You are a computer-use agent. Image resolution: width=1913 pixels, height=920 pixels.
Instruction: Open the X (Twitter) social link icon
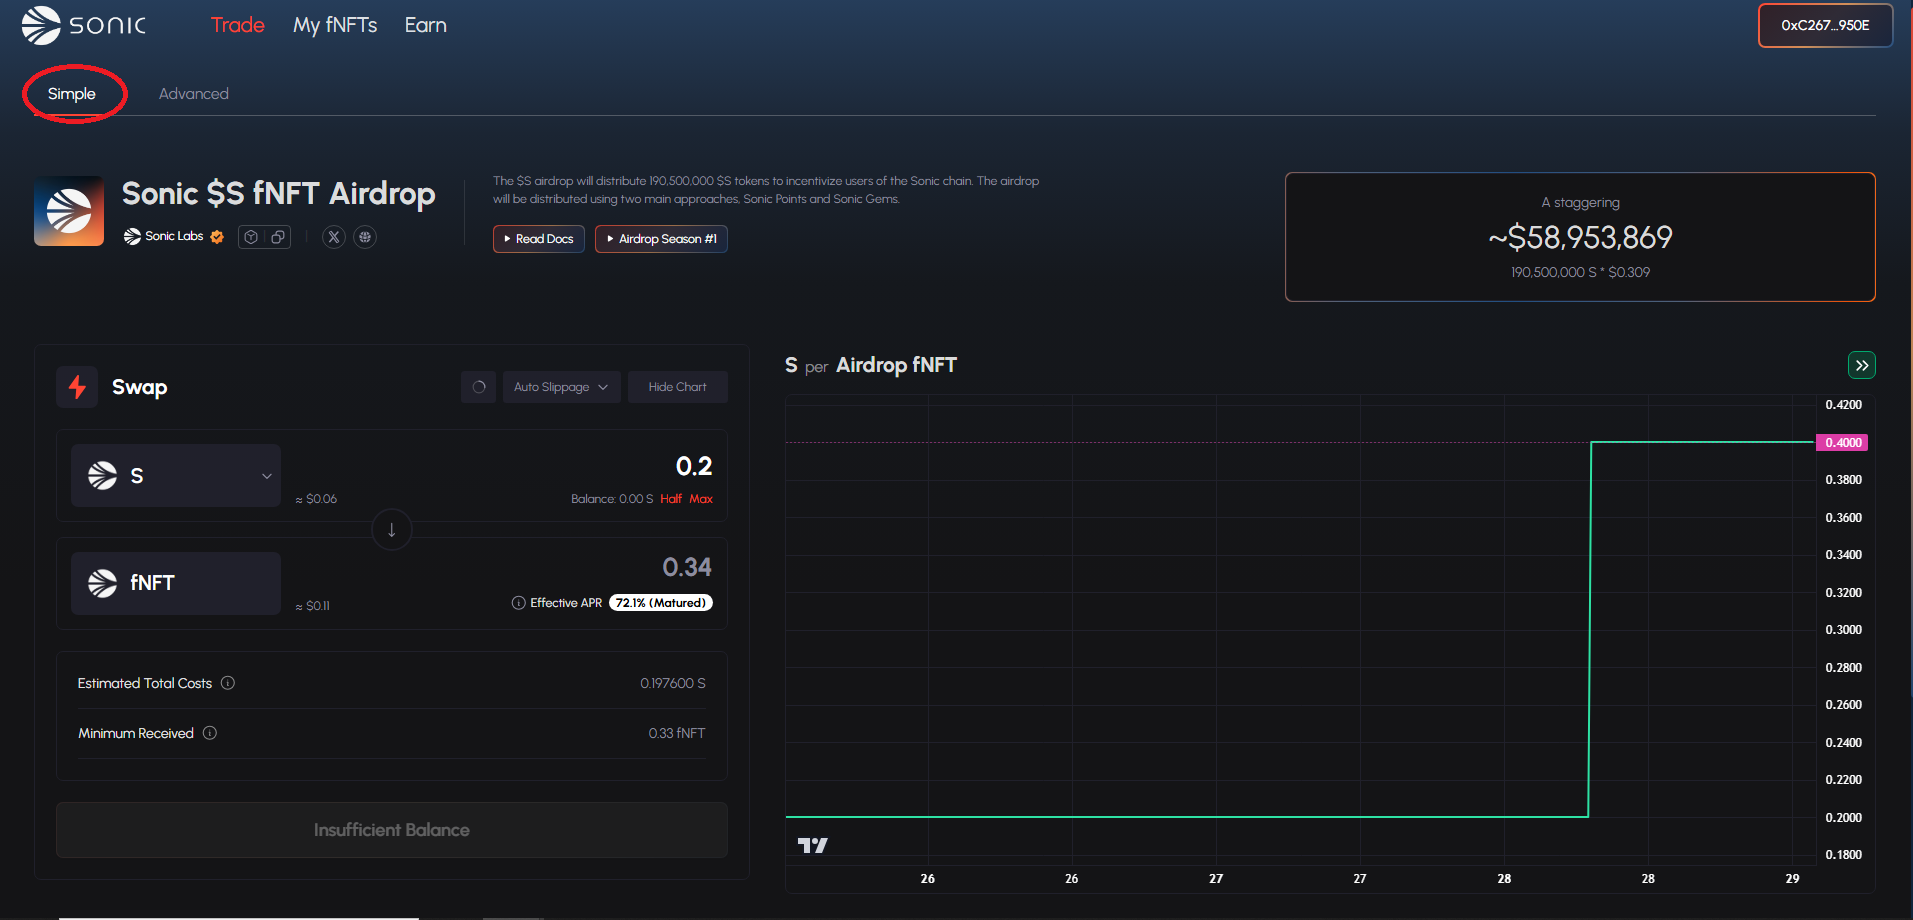click(x=334, y=237)
